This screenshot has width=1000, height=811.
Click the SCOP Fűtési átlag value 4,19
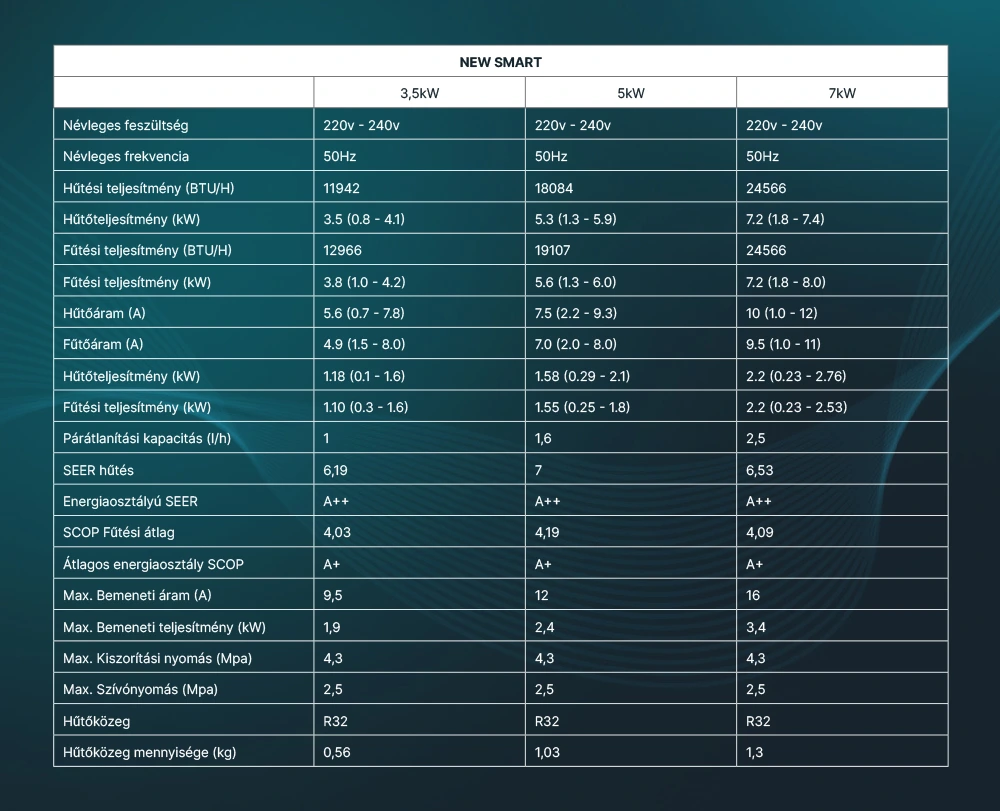[548, 532]
